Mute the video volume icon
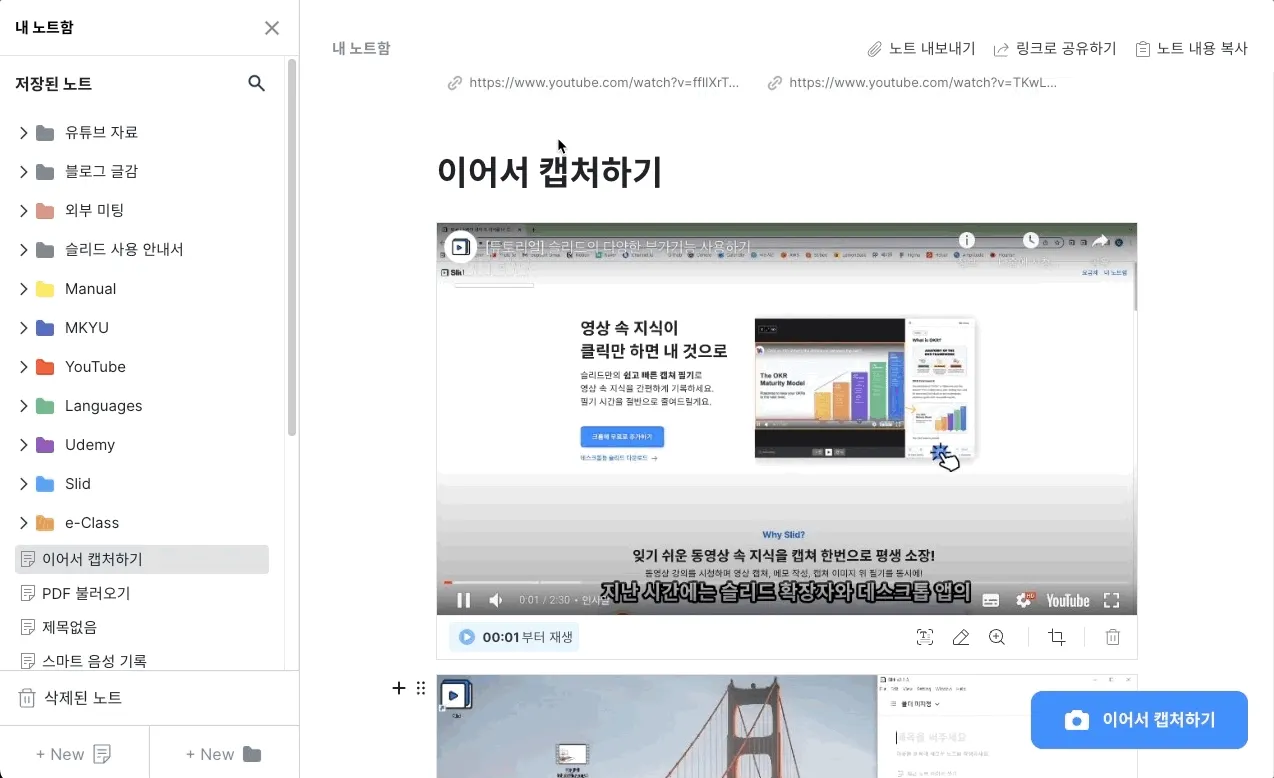 tap(496, 600)
